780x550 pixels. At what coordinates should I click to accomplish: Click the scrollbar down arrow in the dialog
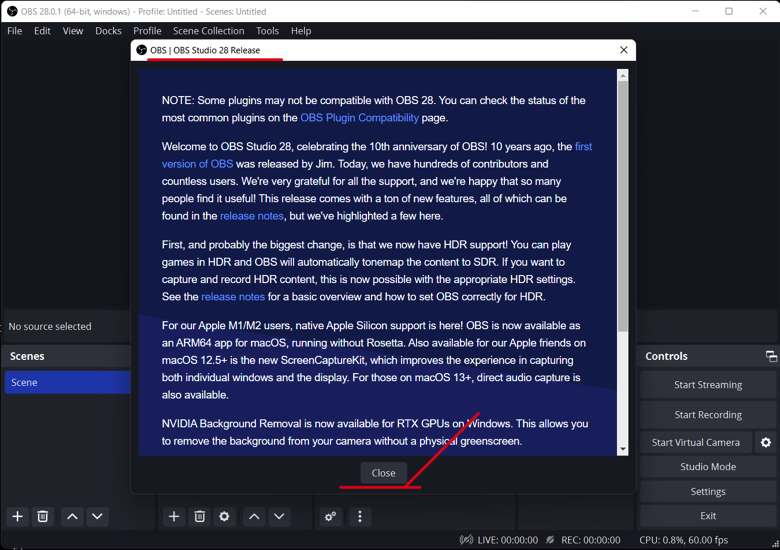tap(622, 450)
